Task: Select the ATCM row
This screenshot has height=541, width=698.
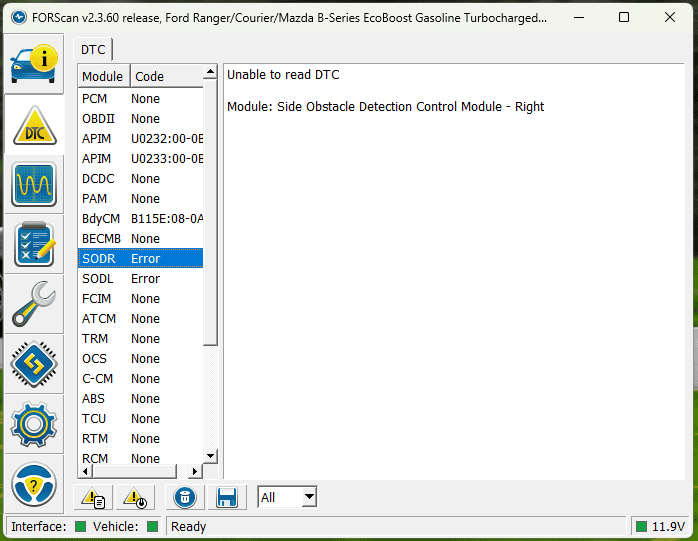Action: (141, 319)
